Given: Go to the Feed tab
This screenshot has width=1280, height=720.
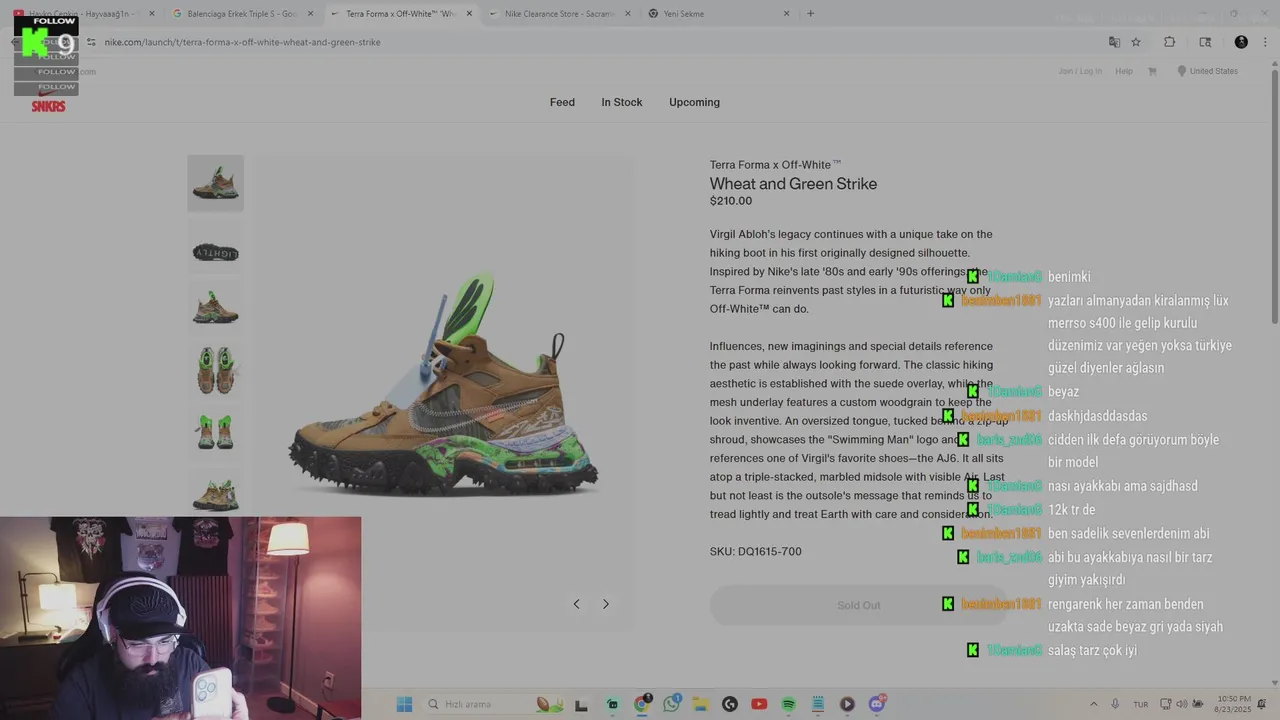Looking at the screenshot, I should pyautogui.click(x=562, y=102).
